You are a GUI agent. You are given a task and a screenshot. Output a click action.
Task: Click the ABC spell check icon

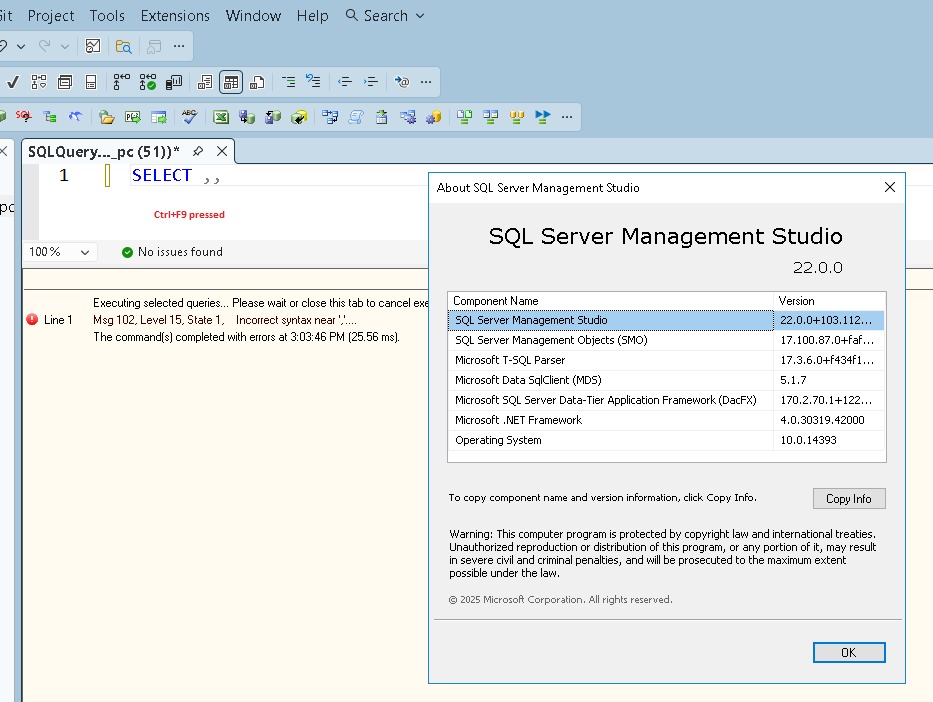coord(189,117)
